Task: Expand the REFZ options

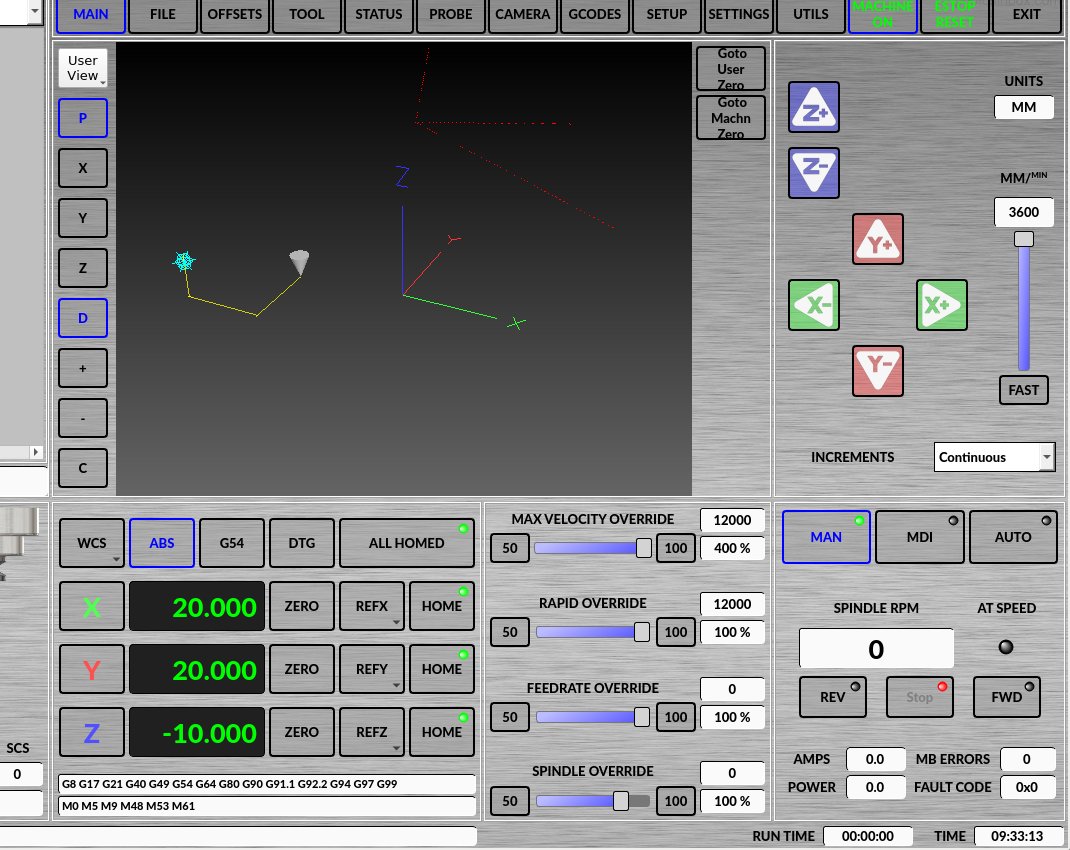Action: [396, 748]
